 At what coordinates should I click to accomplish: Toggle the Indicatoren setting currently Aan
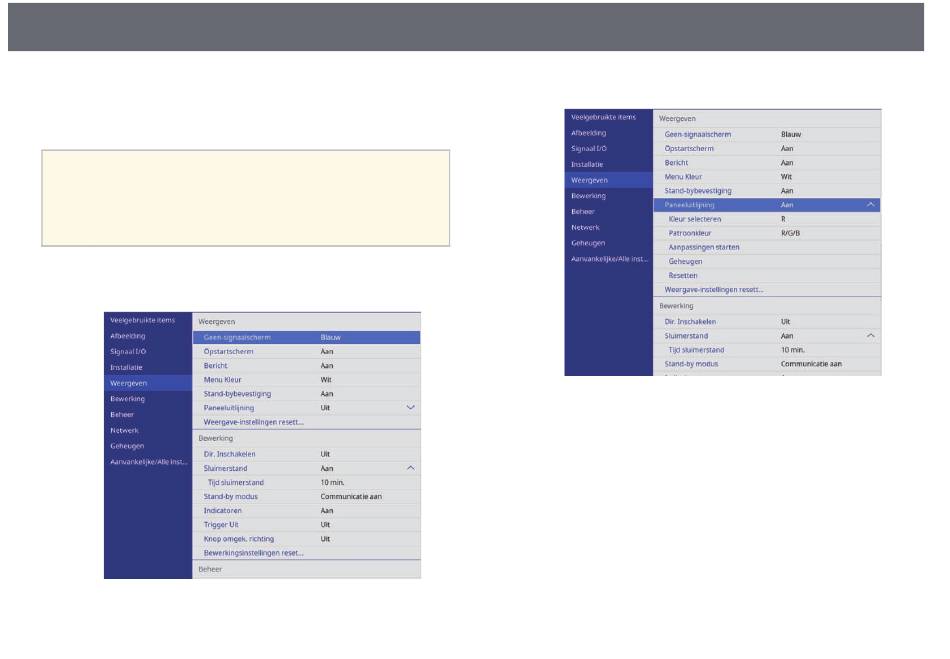305,510
